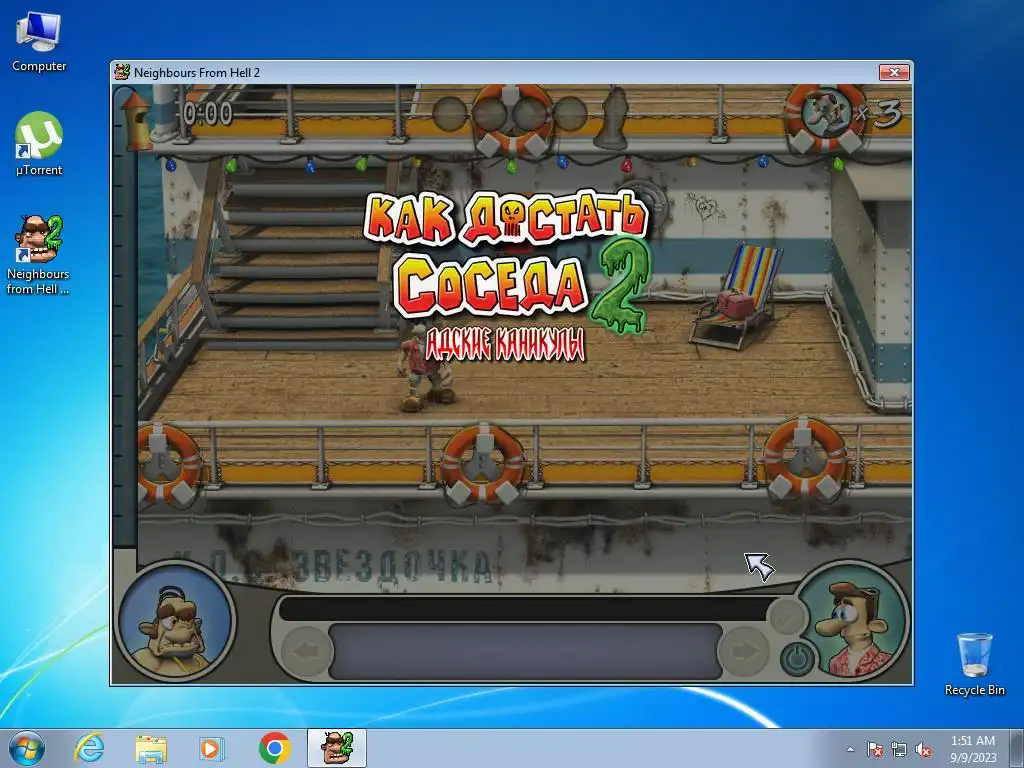This screenshot has height=768, width=1024.
Task: Click the striped deck chair
Action: (739, 295)
